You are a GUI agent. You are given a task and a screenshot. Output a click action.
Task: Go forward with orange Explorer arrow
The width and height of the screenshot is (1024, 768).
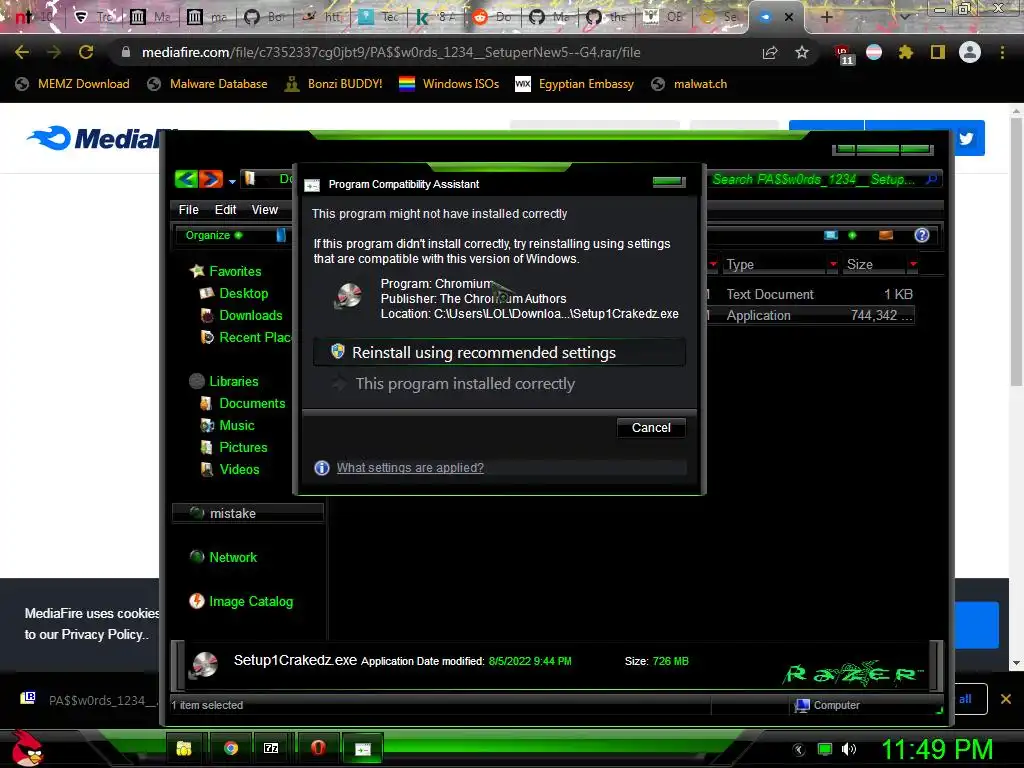pos(211,178)
